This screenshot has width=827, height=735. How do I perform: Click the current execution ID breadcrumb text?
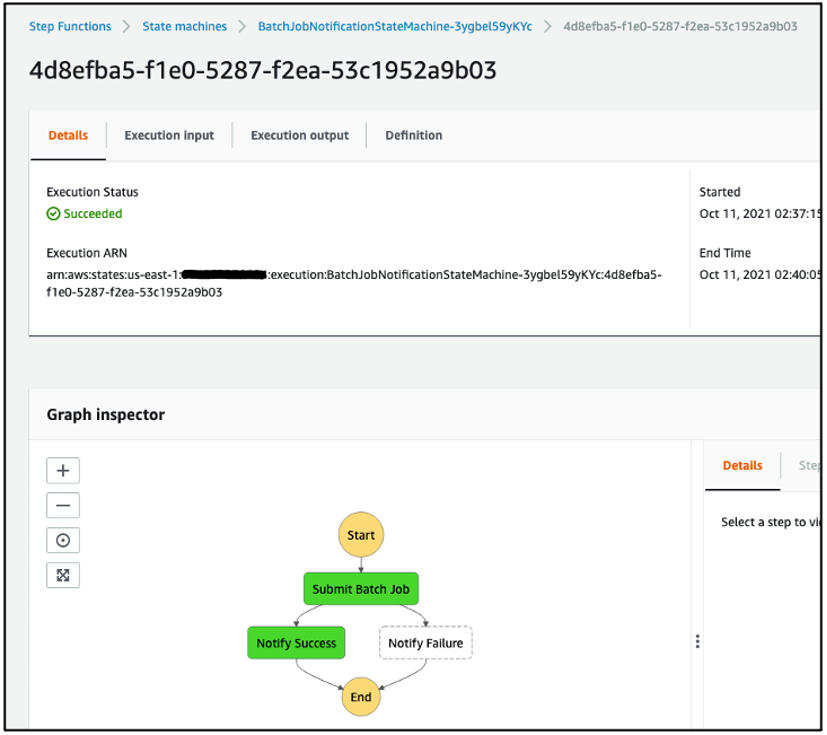point(680,26)
